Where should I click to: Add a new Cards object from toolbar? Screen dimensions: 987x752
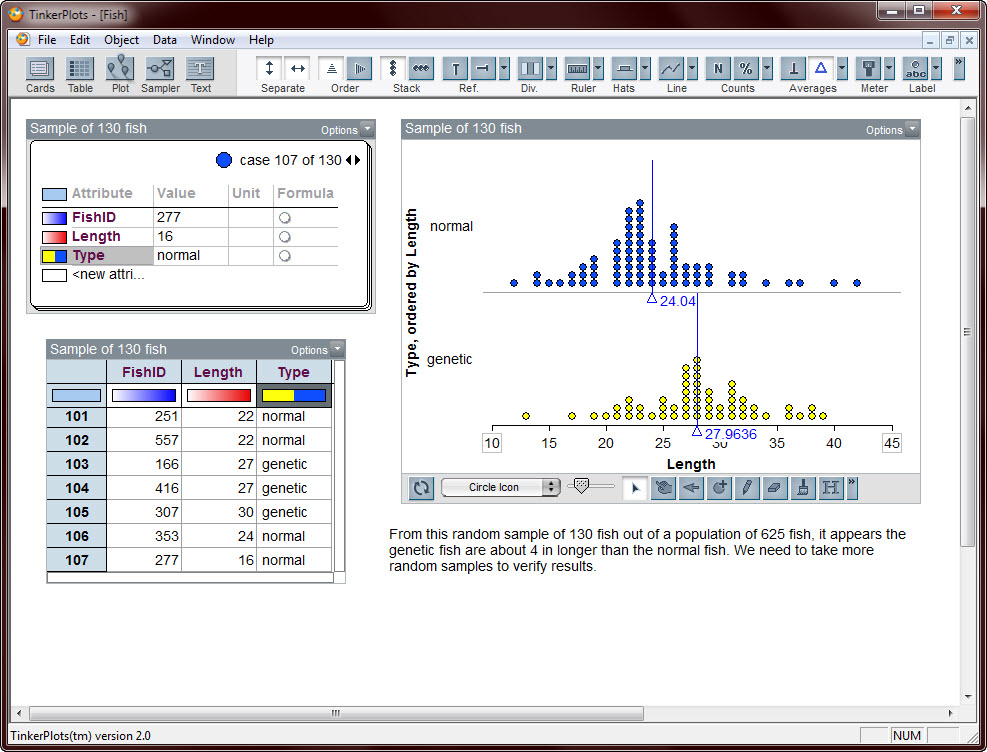coord(40,69)
